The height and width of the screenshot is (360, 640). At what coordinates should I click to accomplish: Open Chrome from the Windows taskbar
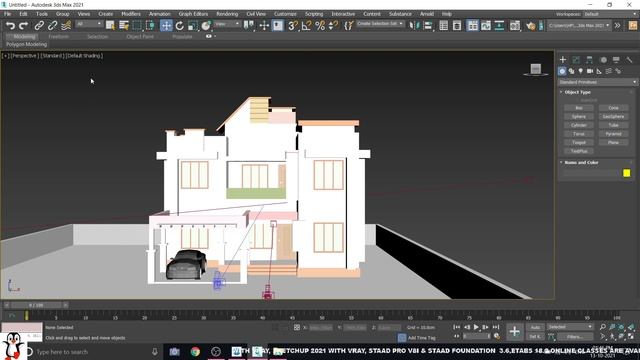(195, 351)
